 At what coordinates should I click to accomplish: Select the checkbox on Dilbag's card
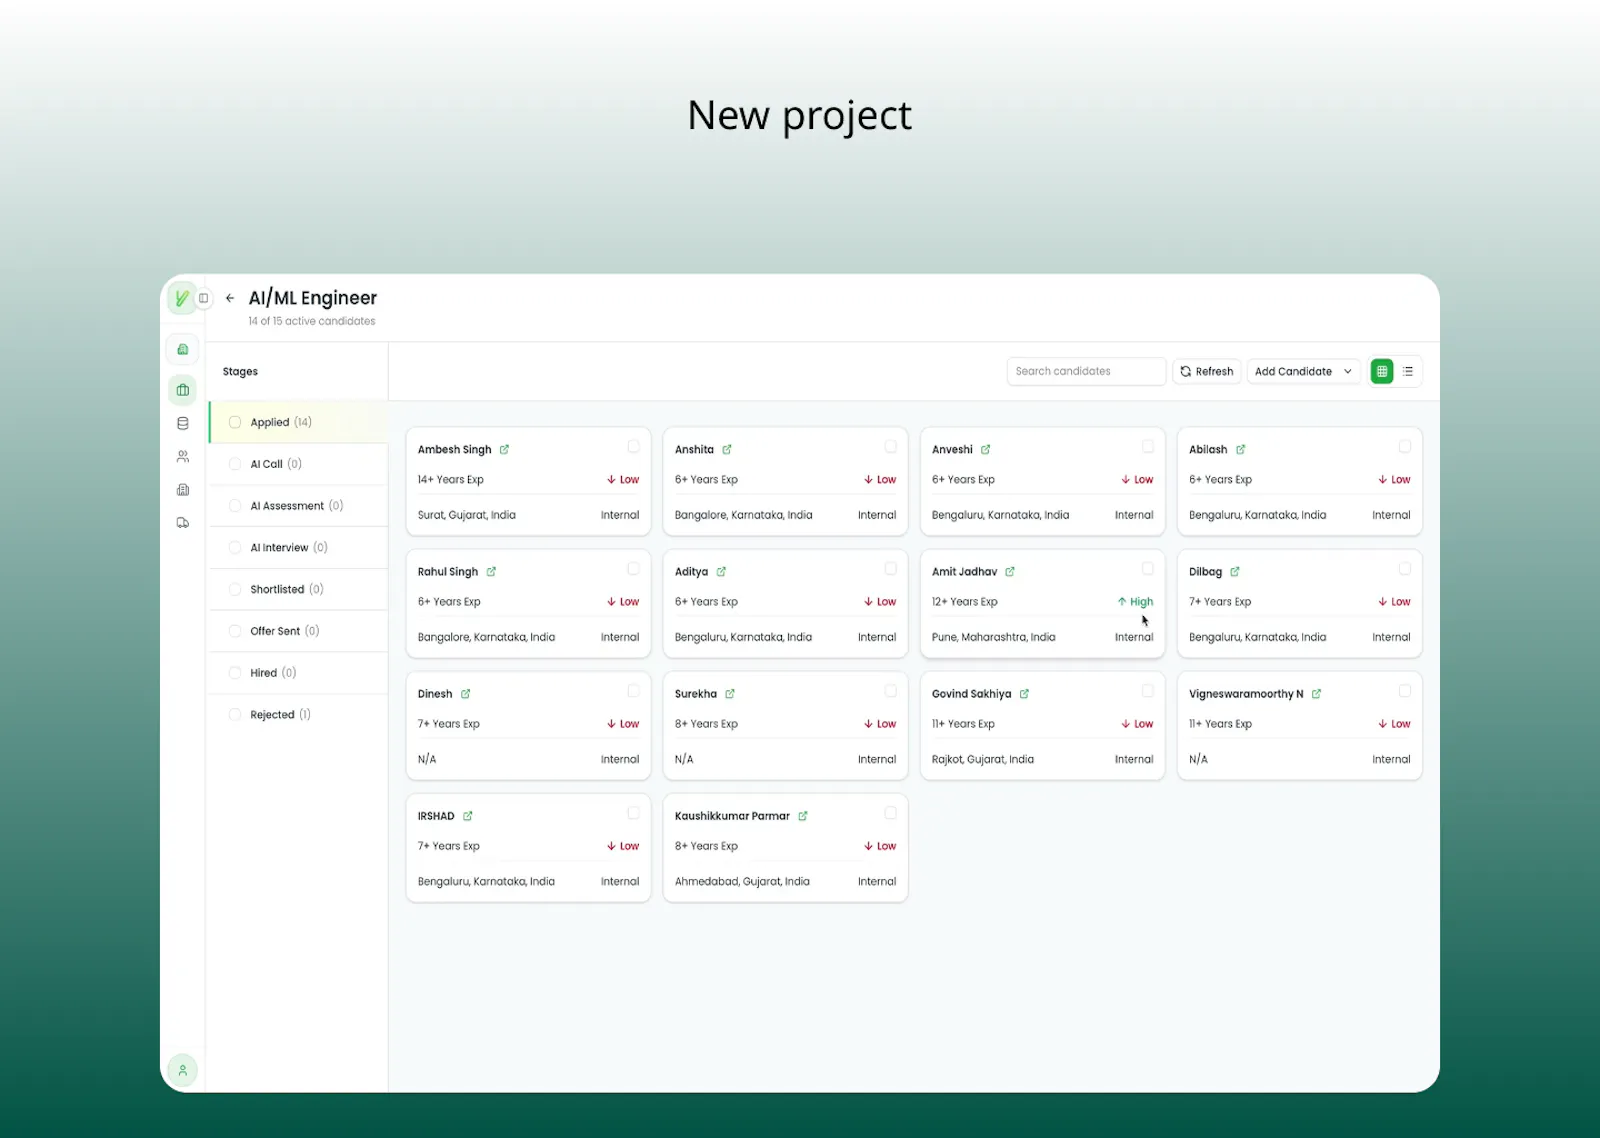tap(1405, 569)
